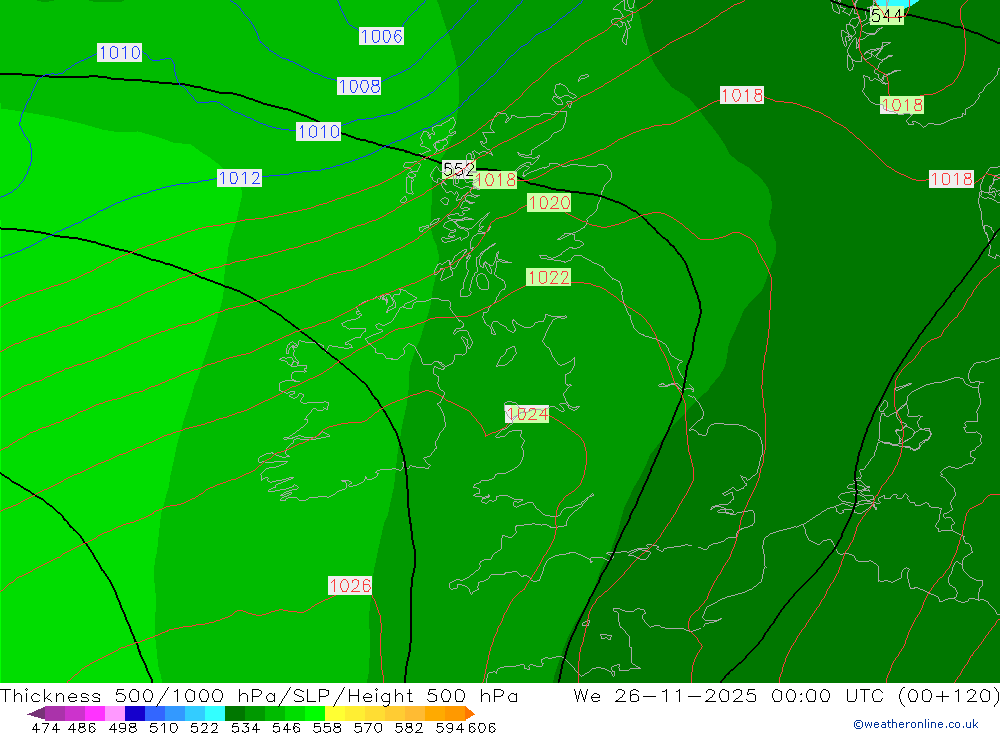Click the 474 legend value

tap(45, 727)
